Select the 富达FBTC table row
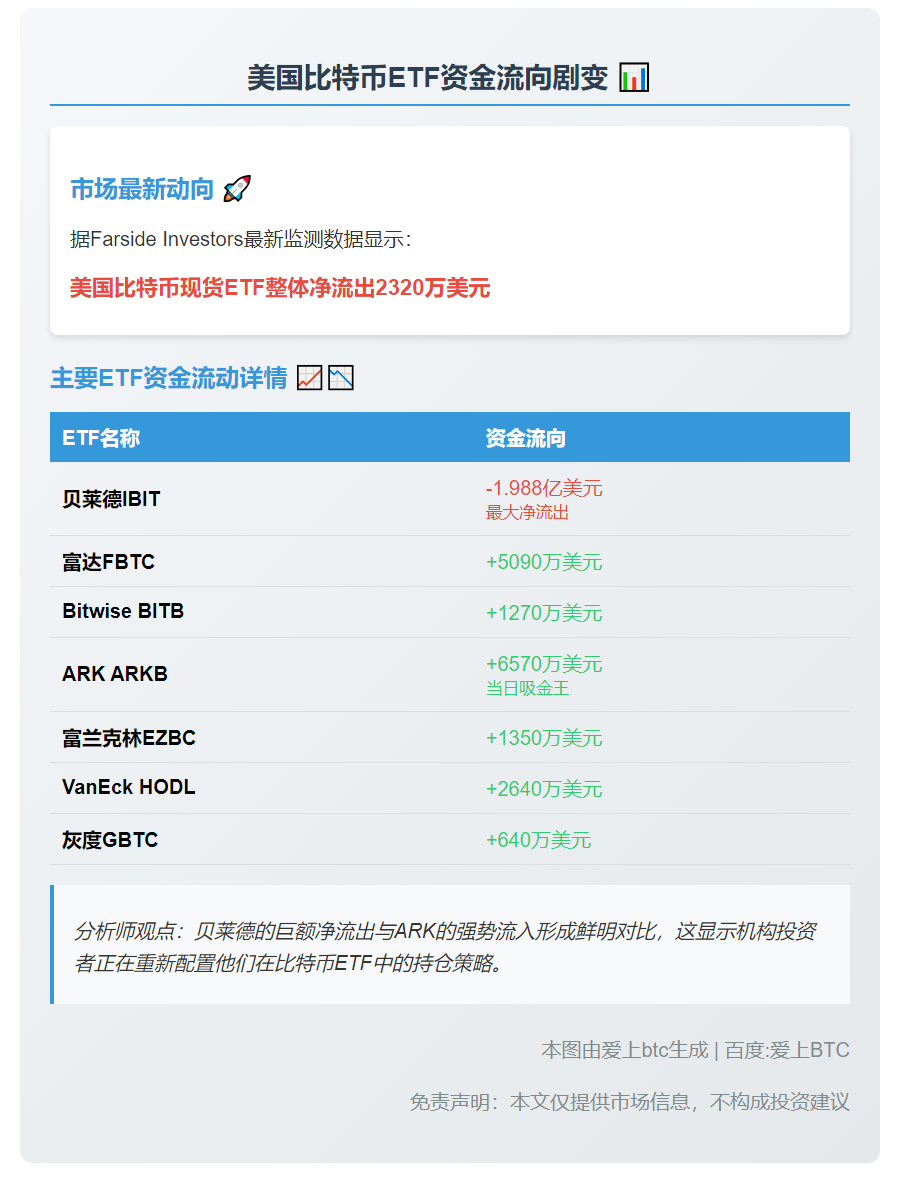Screen dimensions: 900x1194 click(450, 562)
